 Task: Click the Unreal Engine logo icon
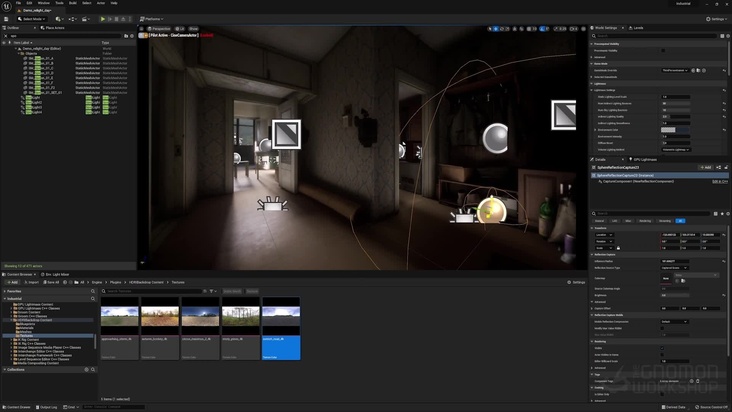[x=7, y=5]
